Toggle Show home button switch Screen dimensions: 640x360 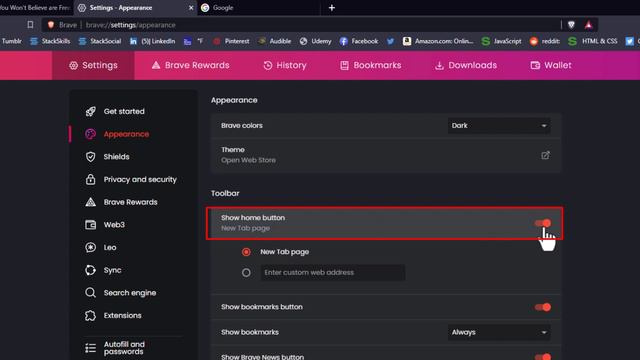tap(543, 223)
